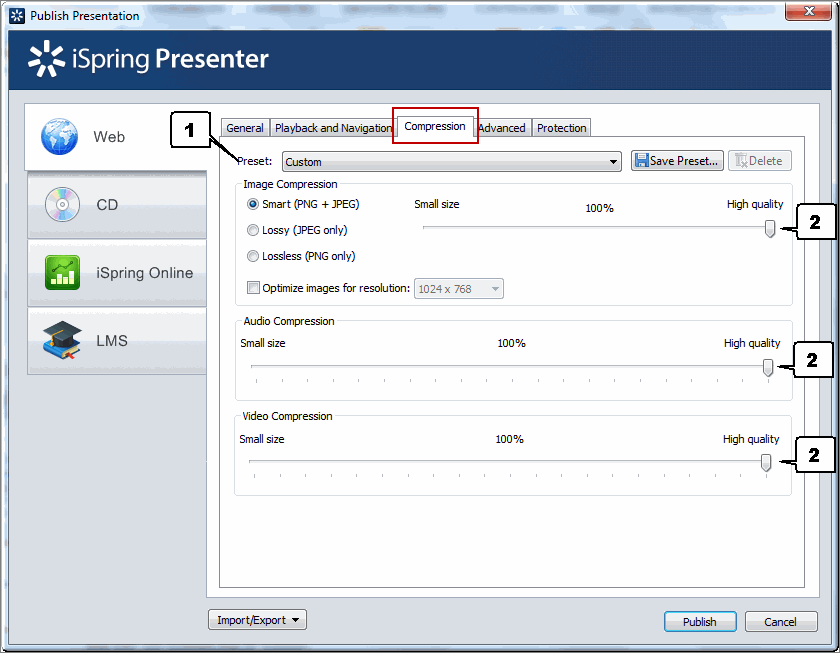The height and width of the screenshot is (653, 840).
Task: Click Audio Compression group title
Action: [x=289, y=321]
